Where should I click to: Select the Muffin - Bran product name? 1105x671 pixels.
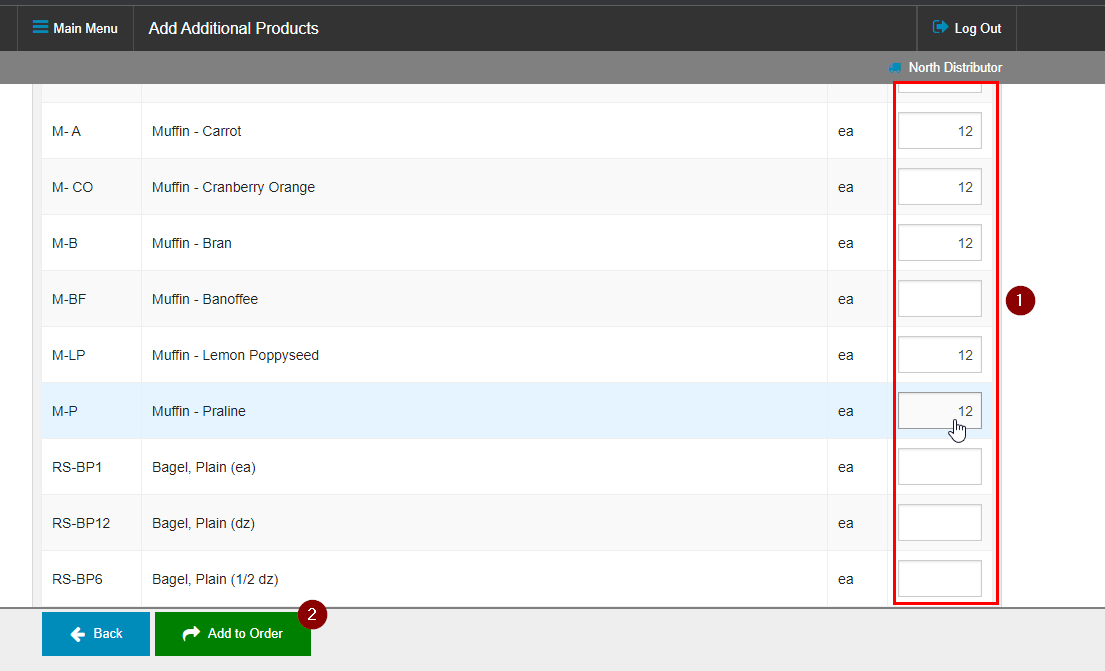(192, 243)
